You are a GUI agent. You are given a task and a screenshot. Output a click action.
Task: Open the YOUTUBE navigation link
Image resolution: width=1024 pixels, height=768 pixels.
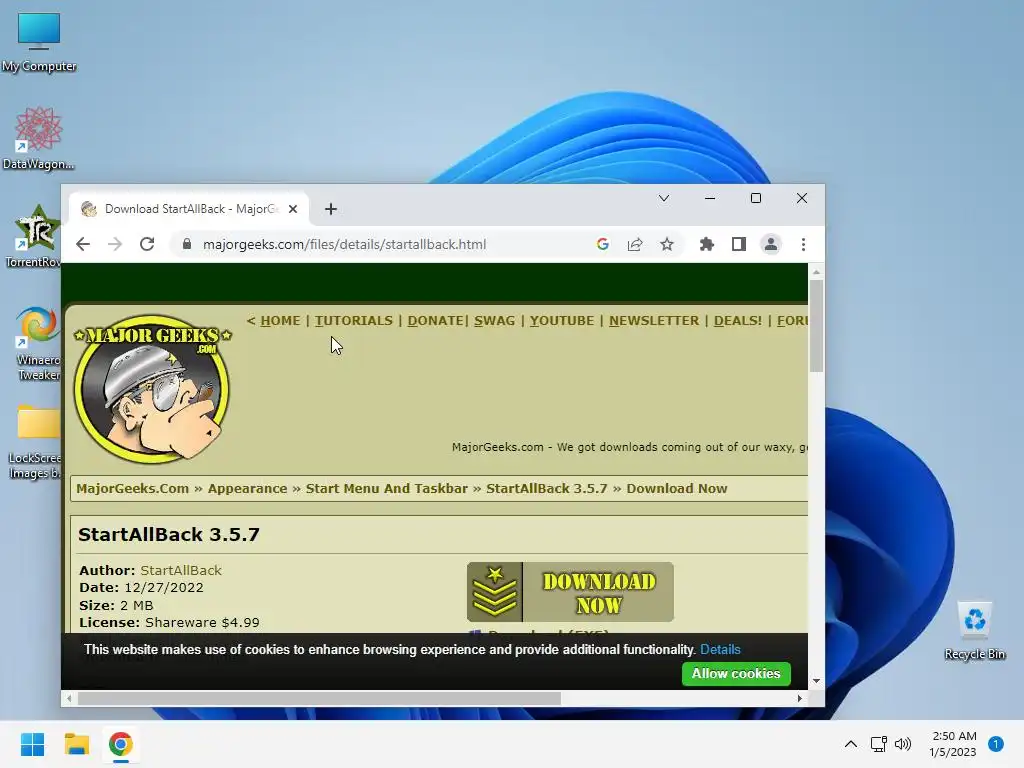(562, 321)
